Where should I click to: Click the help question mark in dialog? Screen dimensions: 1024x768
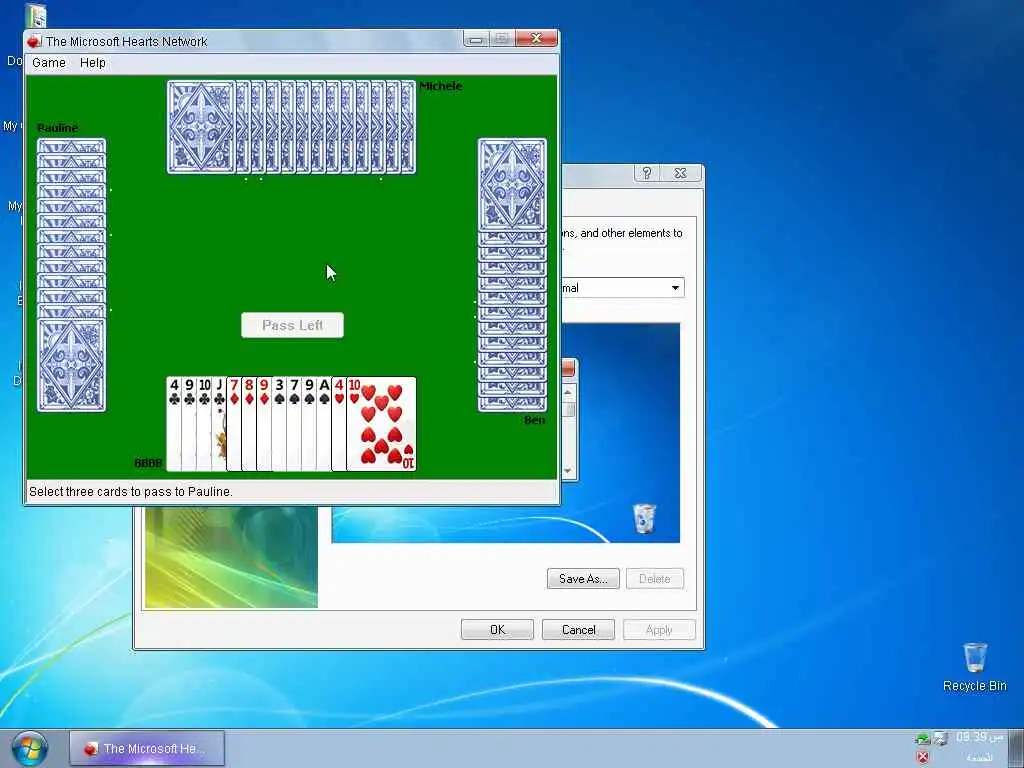coord(647,173)
